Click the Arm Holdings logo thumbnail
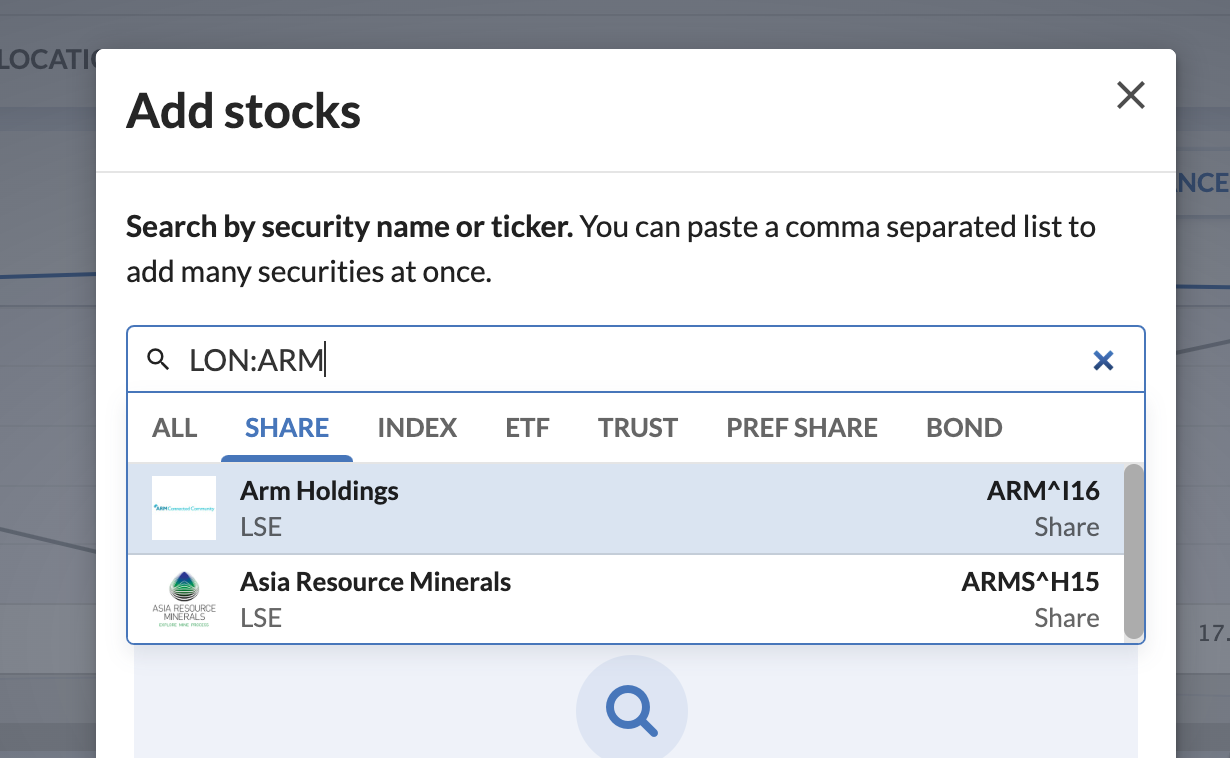 click(x=184, y=508)
